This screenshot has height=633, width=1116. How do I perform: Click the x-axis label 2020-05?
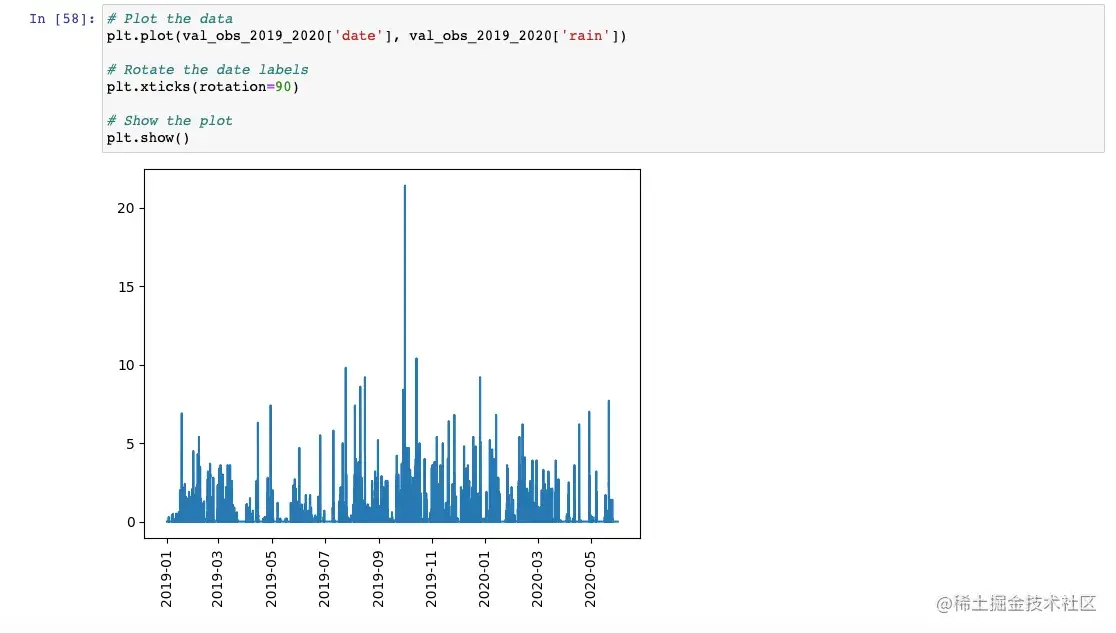coord(590,580)
